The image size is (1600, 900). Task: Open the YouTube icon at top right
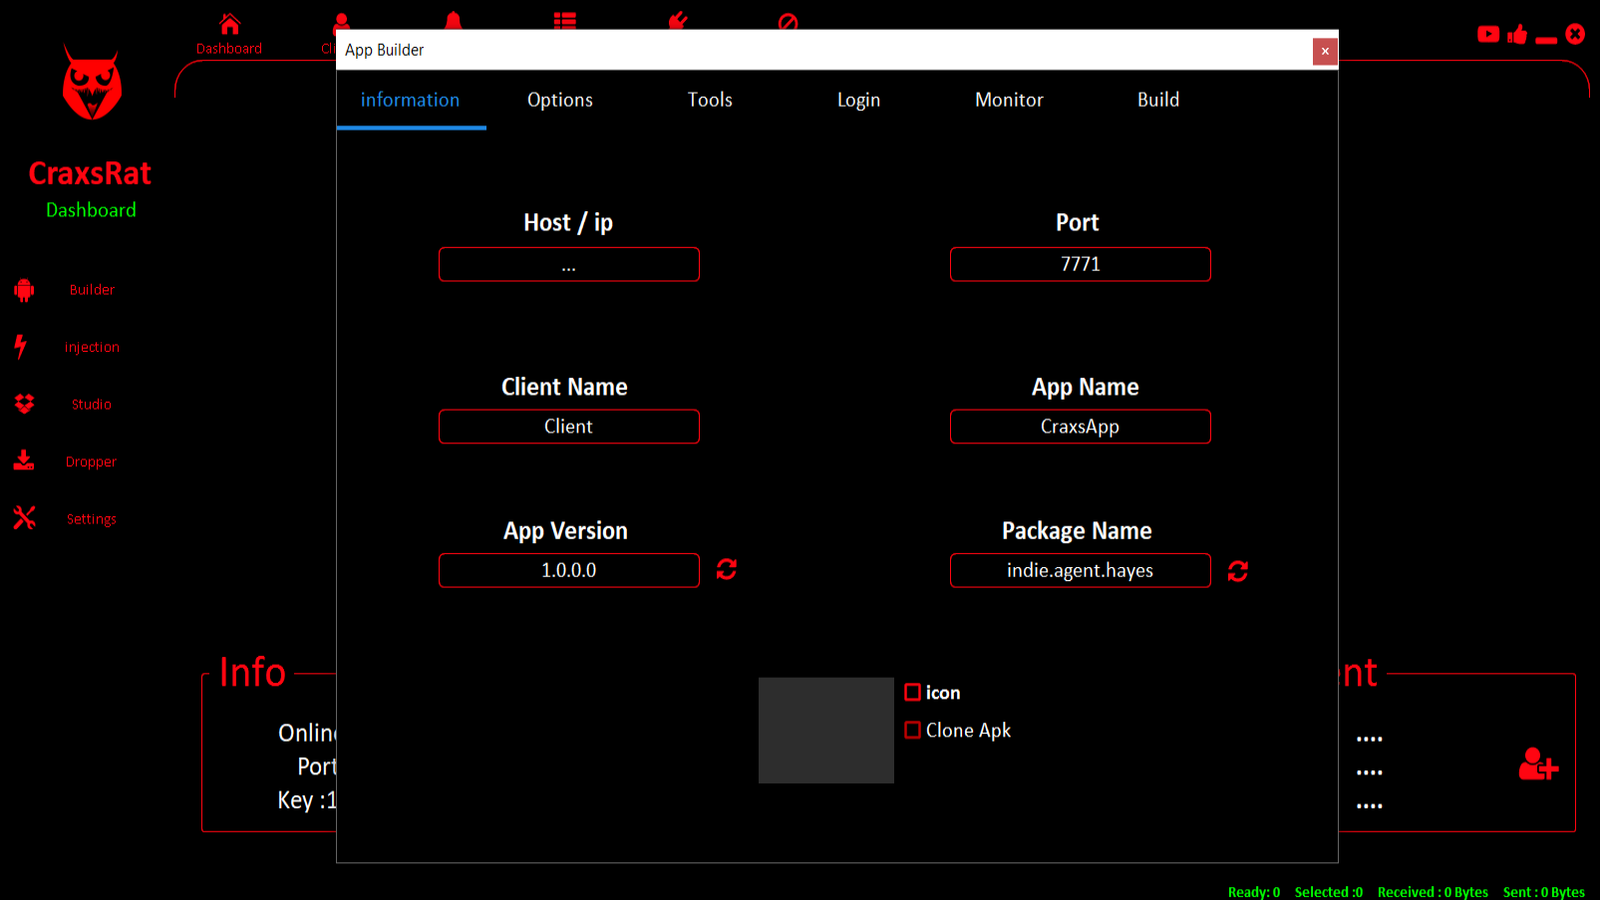[1488, 34]
